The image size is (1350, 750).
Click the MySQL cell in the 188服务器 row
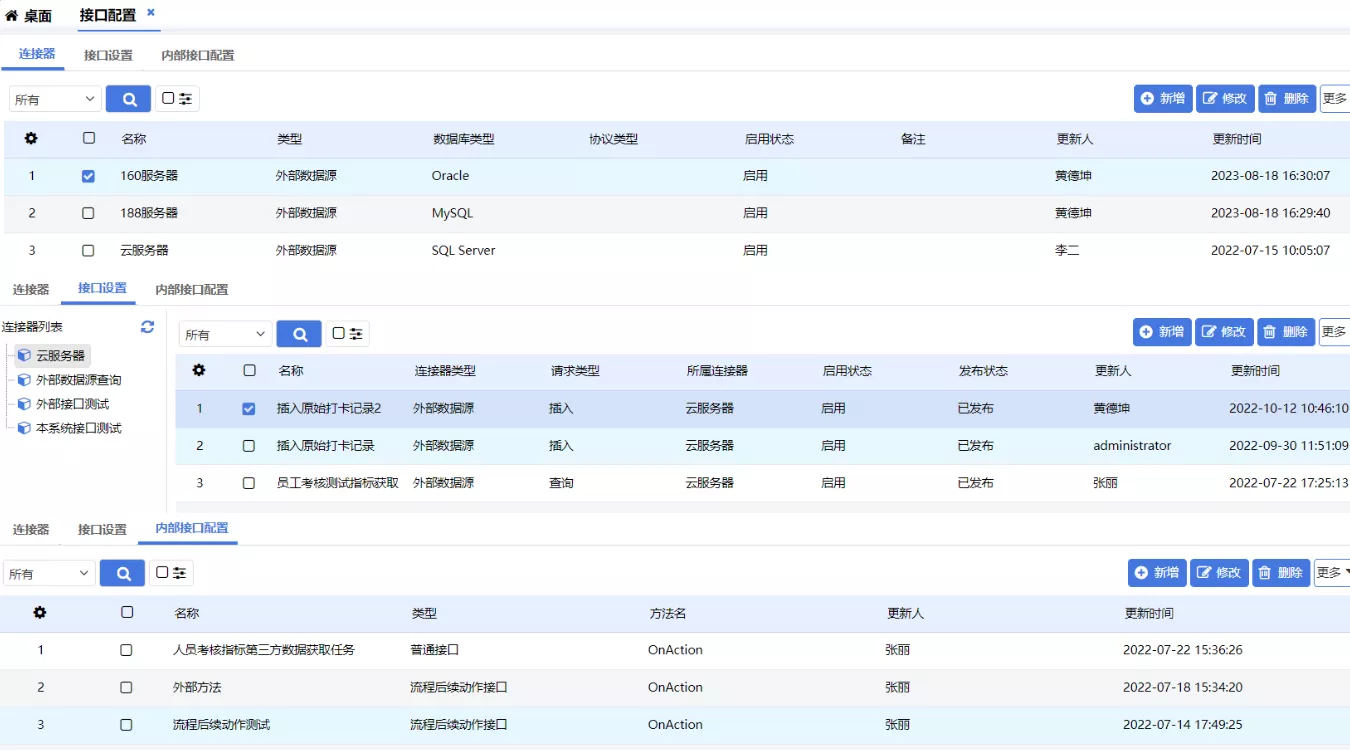[452, 213]
